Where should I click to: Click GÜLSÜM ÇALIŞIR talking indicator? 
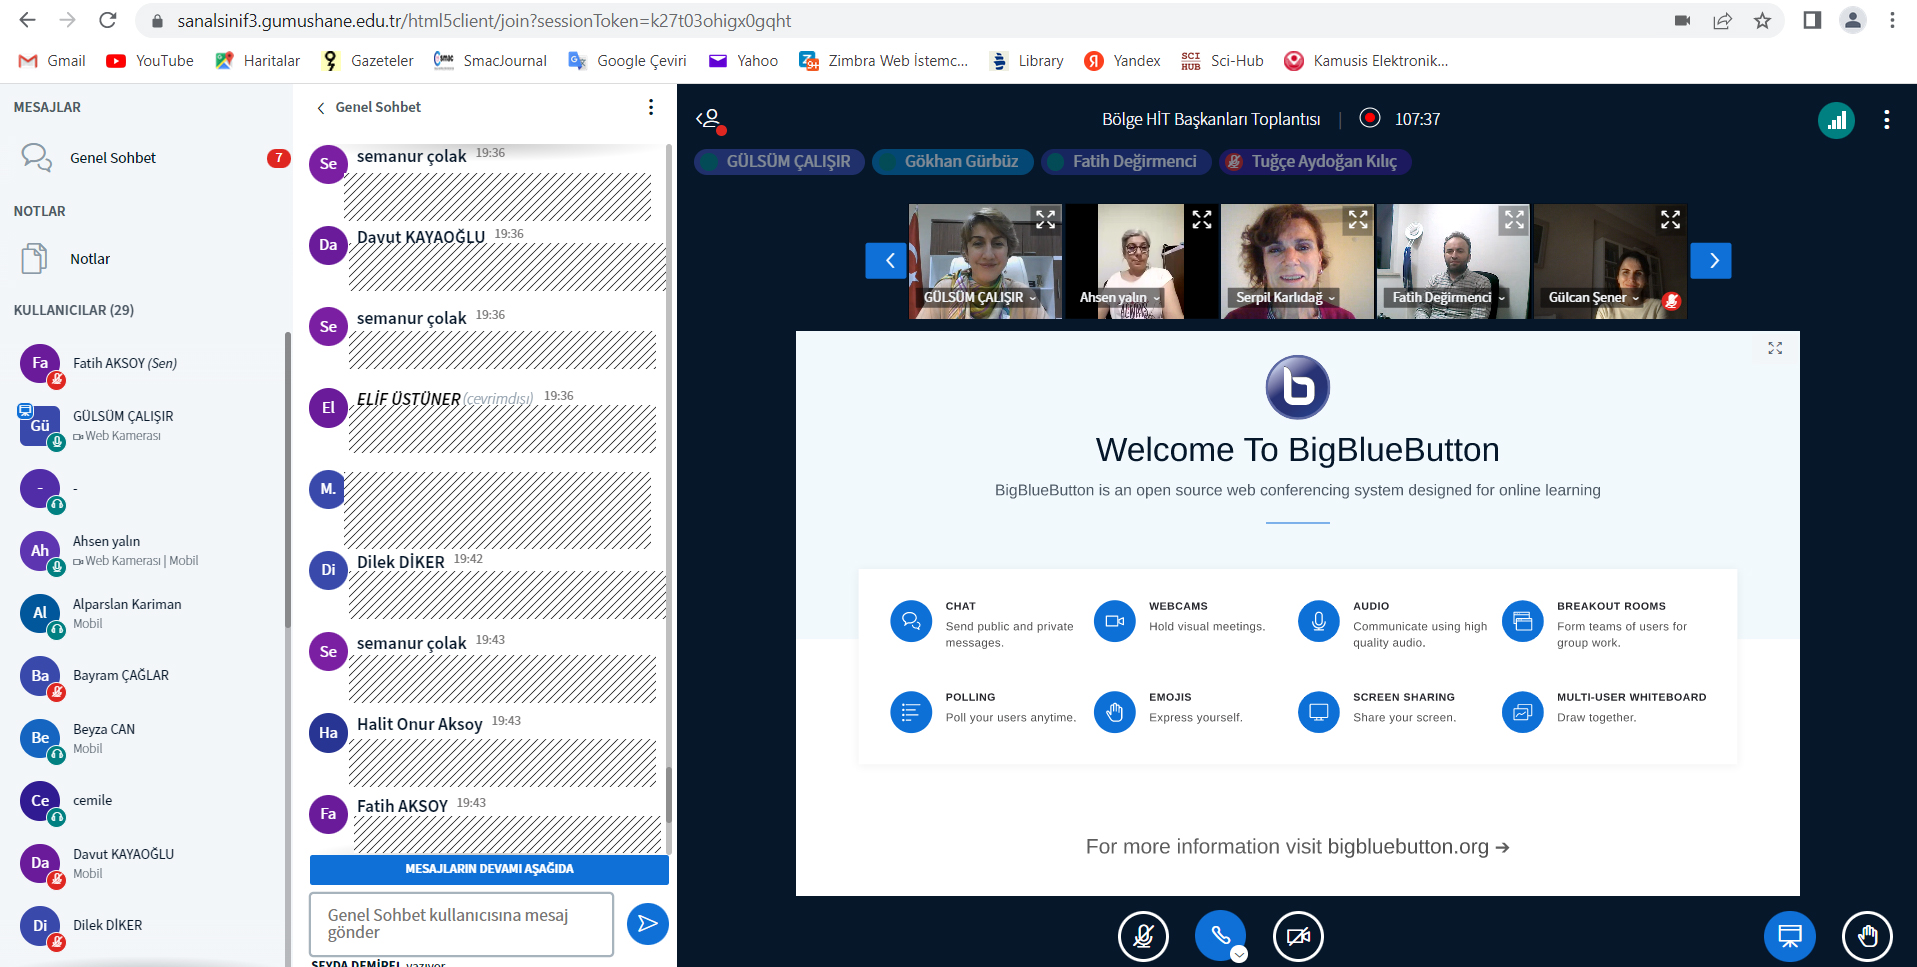tap(779, 162)
